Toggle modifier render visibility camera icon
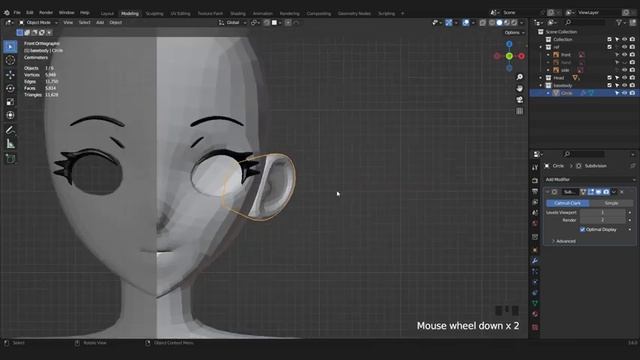640x360 pixels. [x=606, y=192]
